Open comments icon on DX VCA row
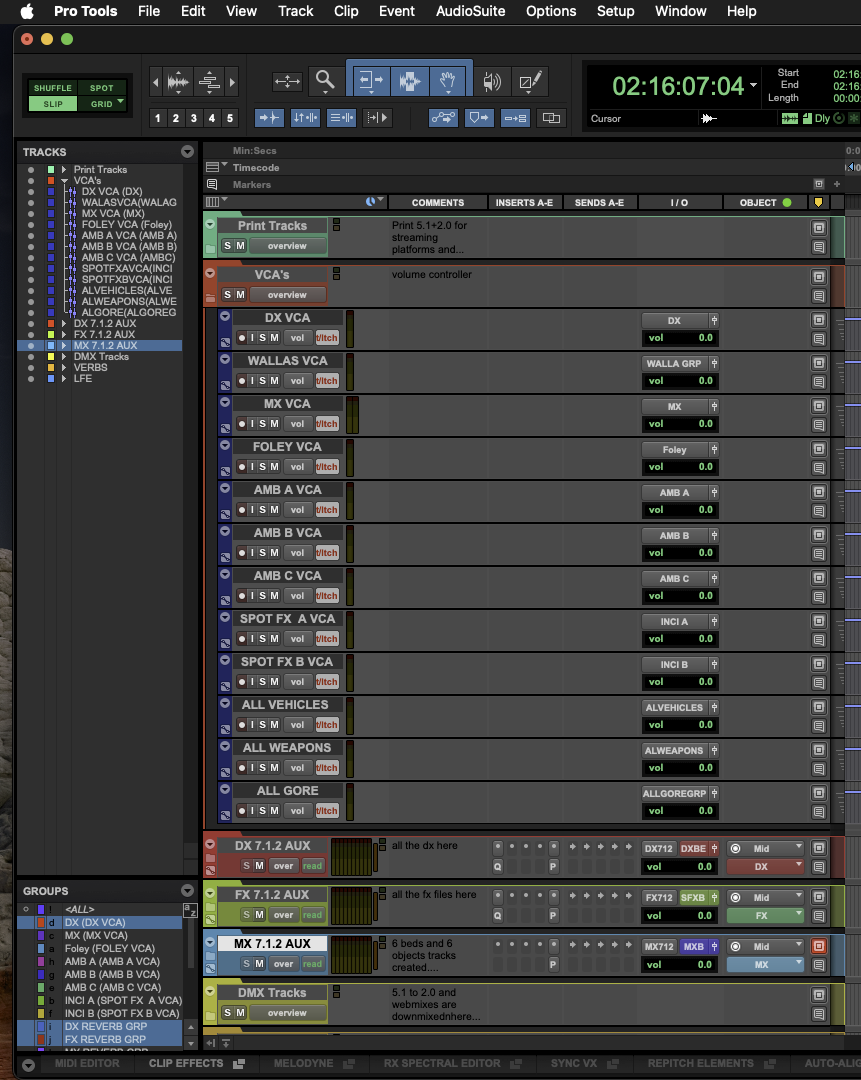This screenshot has width=861, height=1080. click(819, 339)
